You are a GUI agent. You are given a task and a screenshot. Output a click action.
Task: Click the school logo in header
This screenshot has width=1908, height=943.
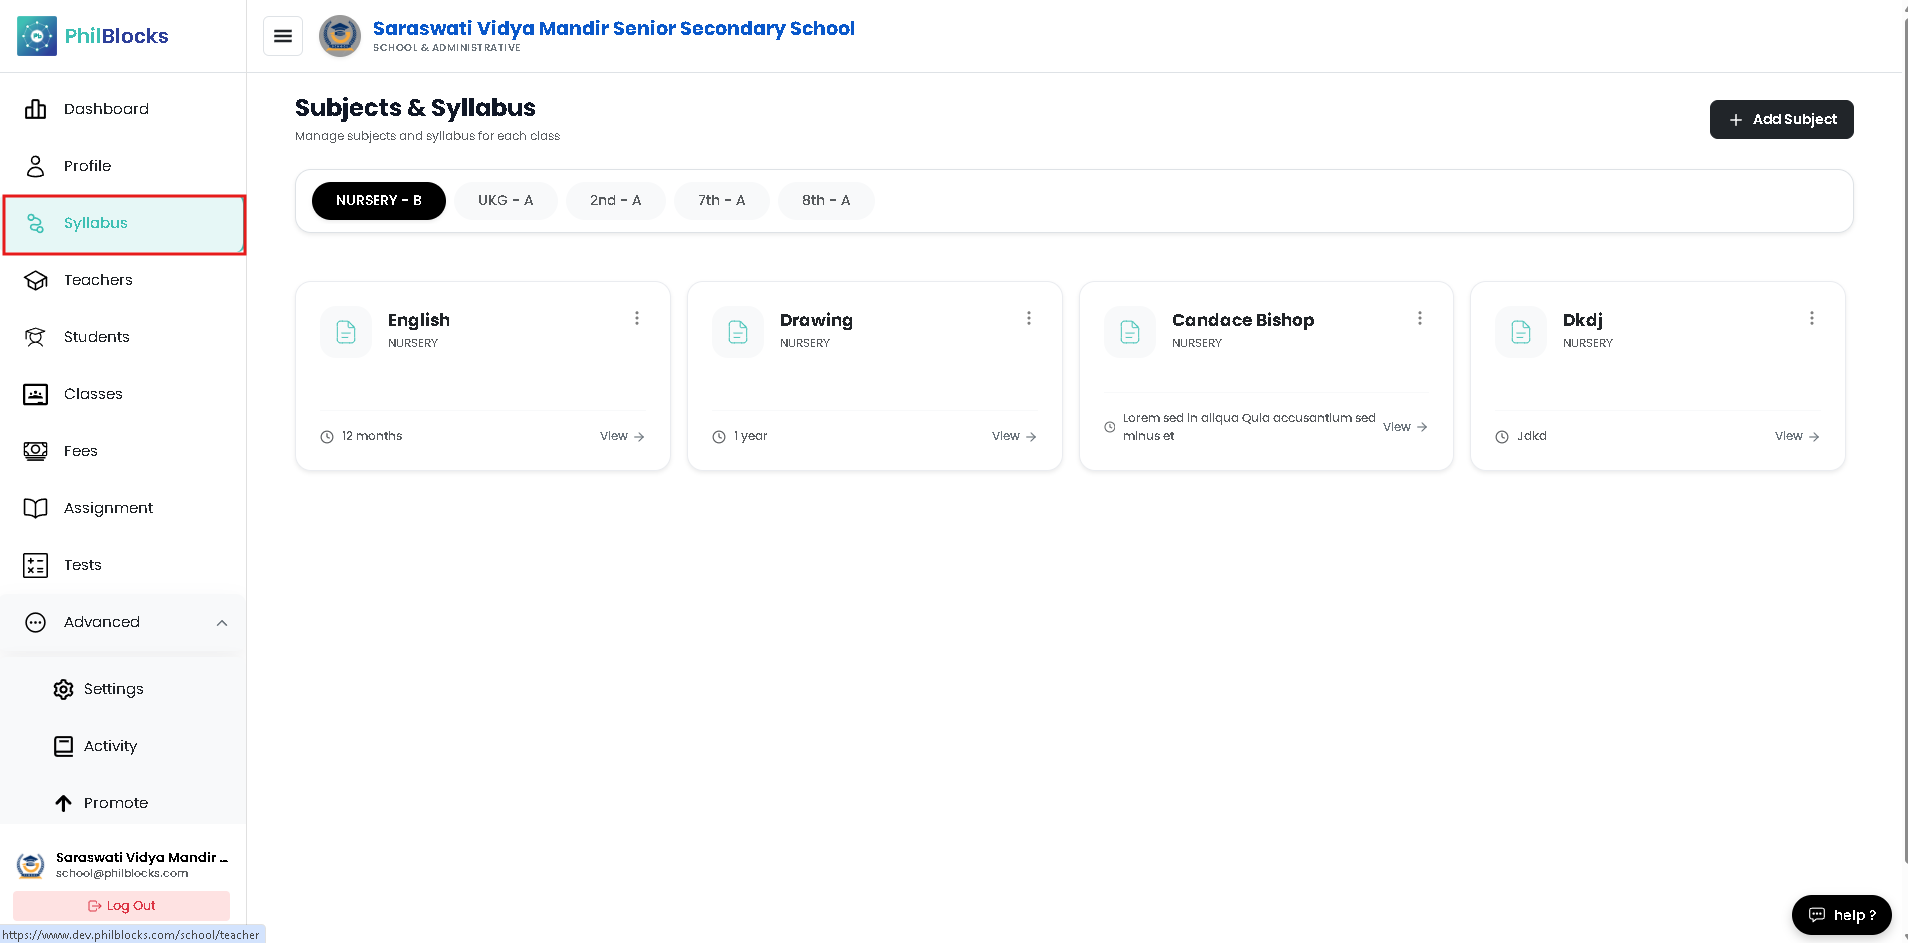tap(340, 36)
